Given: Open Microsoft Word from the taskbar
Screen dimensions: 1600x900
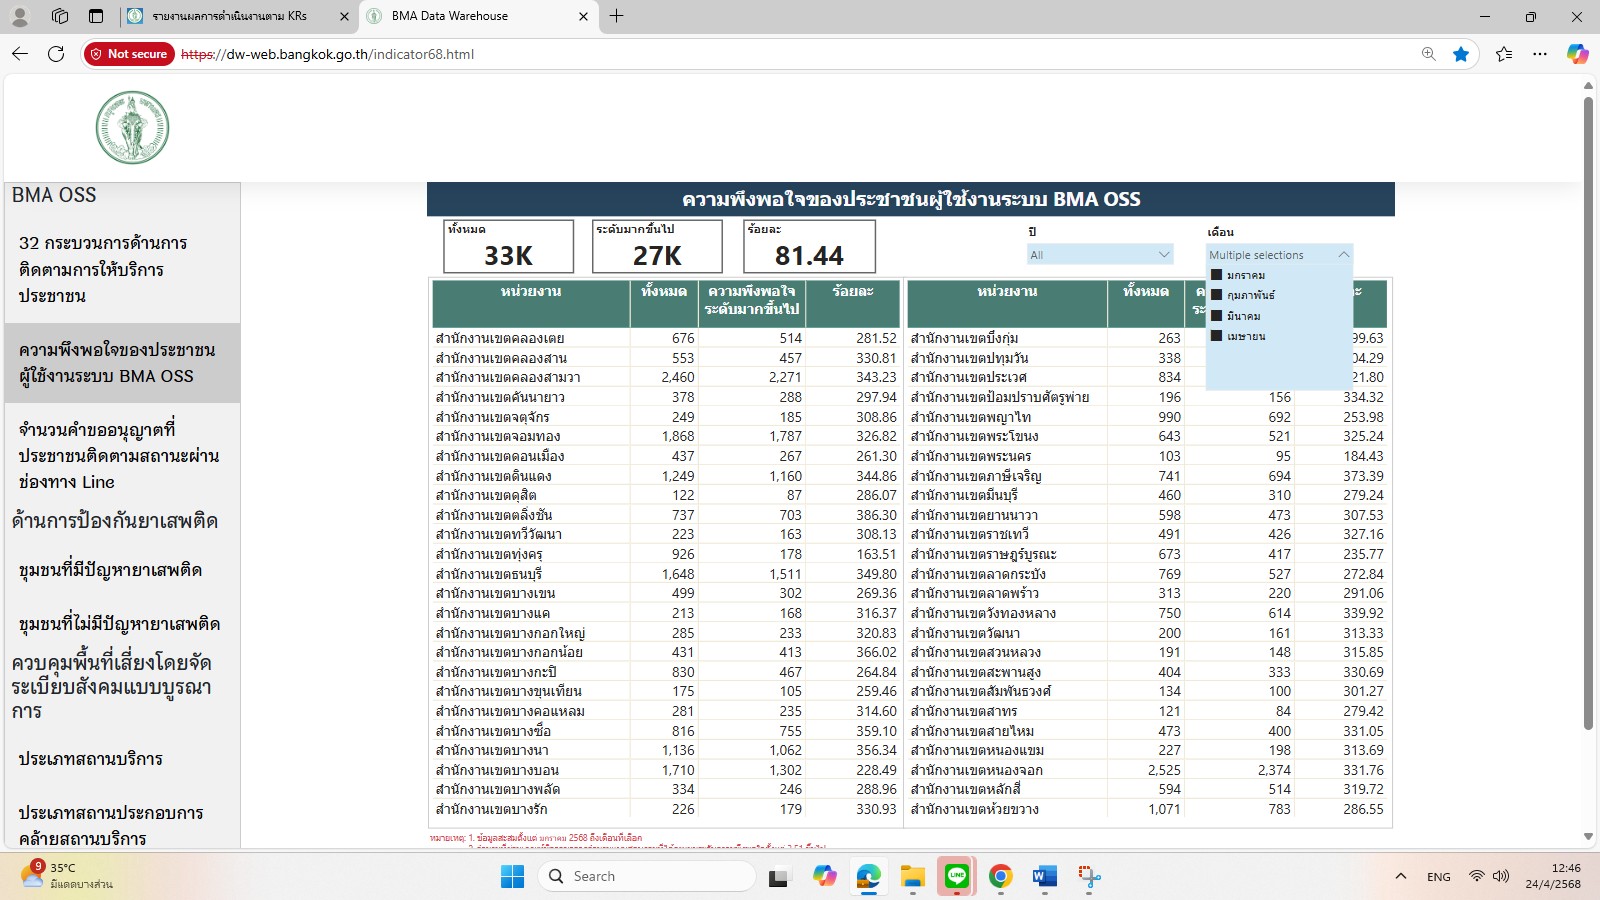Looking at the screenshot, I should pyautogui.click(x=1045, y=876).
